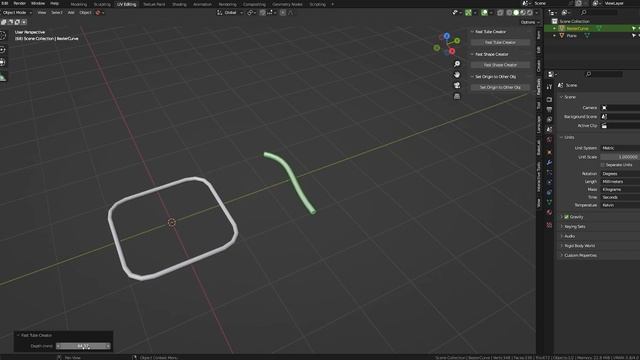Switch to wireframe viewport shading
Screen dimensions: 640x360
[509, 13]
